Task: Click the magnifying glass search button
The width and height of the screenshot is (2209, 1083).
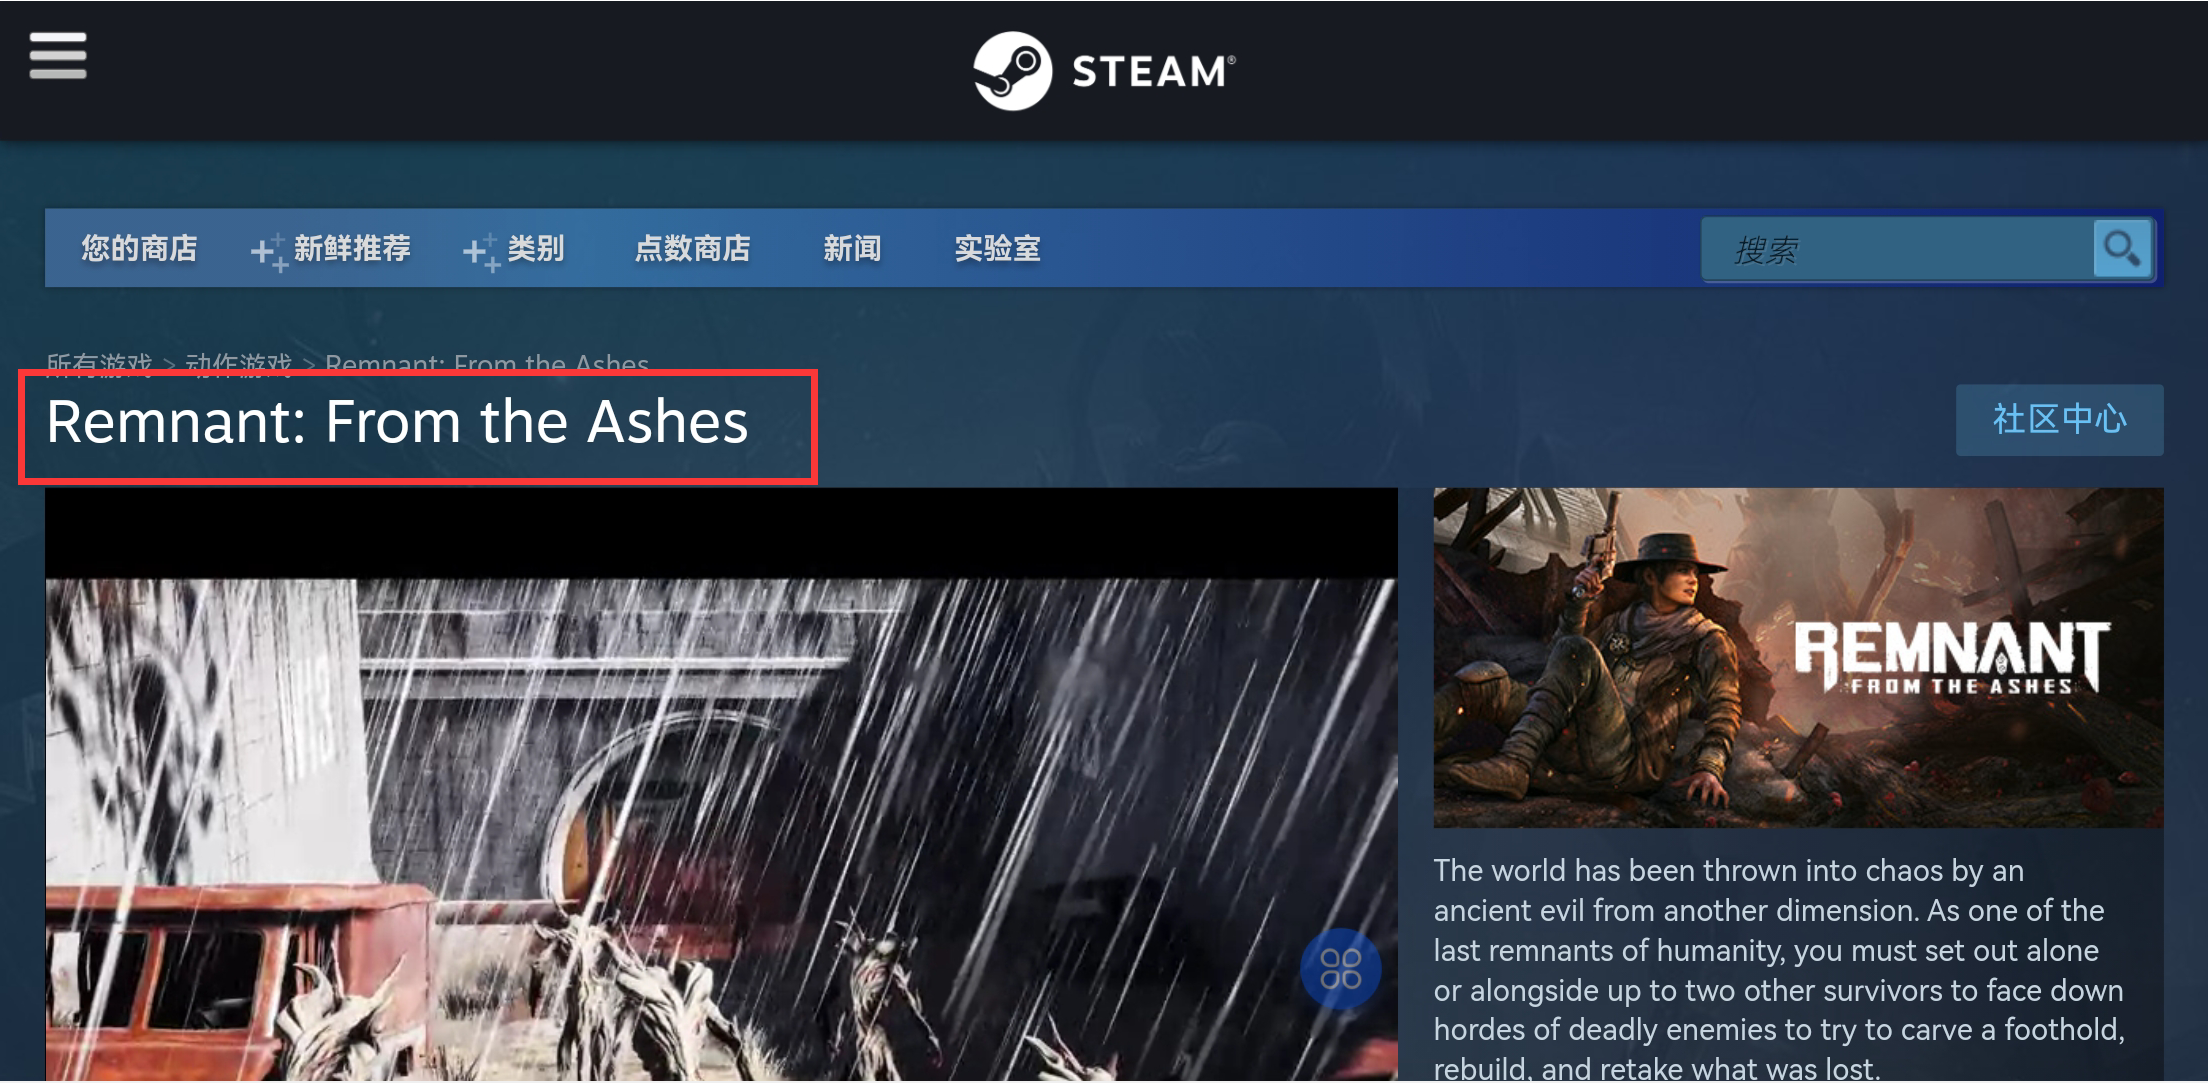Action: point(2122,248)
